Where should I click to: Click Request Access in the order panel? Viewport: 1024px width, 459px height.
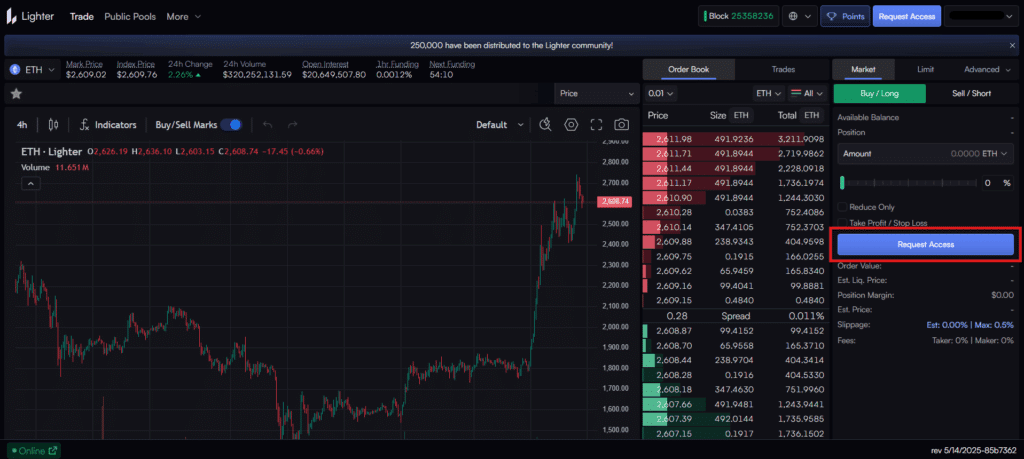point(925,244)
